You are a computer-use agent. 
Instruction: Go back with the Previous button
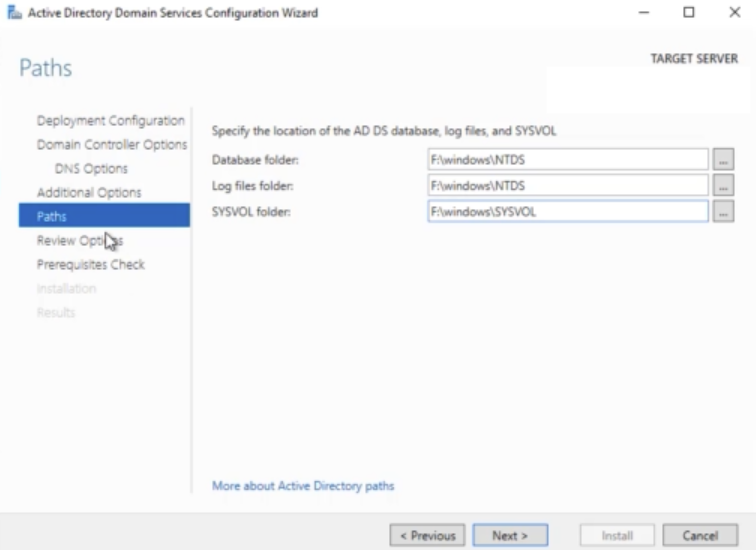pyautogui.click(x=427, y=535)
